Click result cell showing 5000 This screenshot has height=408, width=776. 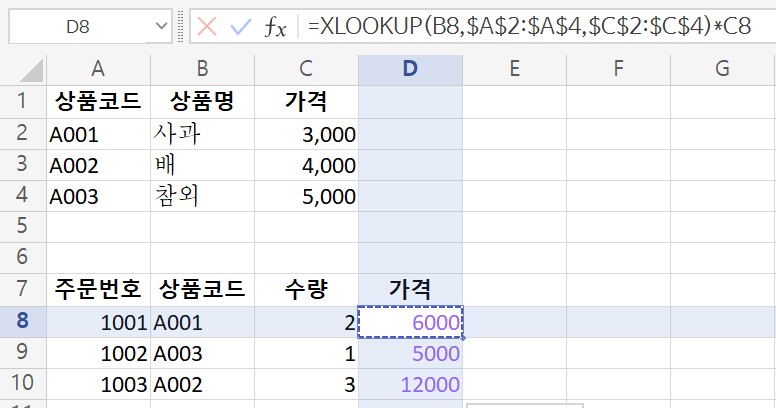[x=410, y=353]
